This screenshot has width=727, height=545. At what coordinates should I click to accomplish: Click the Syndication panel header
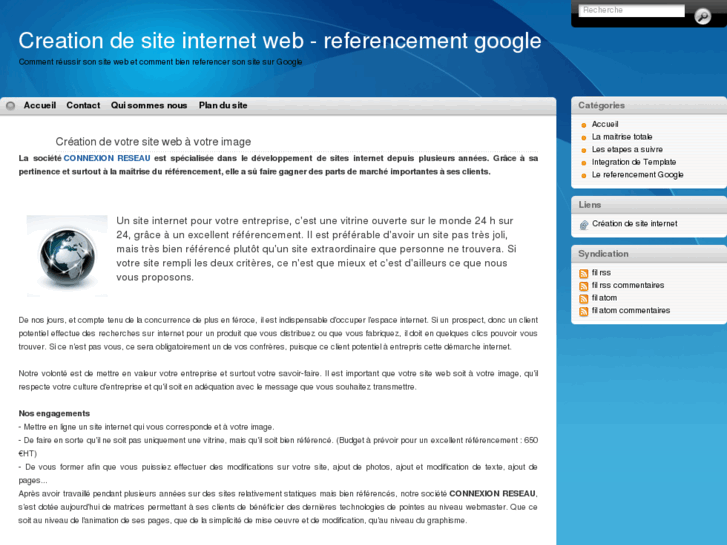click(649, 254)
